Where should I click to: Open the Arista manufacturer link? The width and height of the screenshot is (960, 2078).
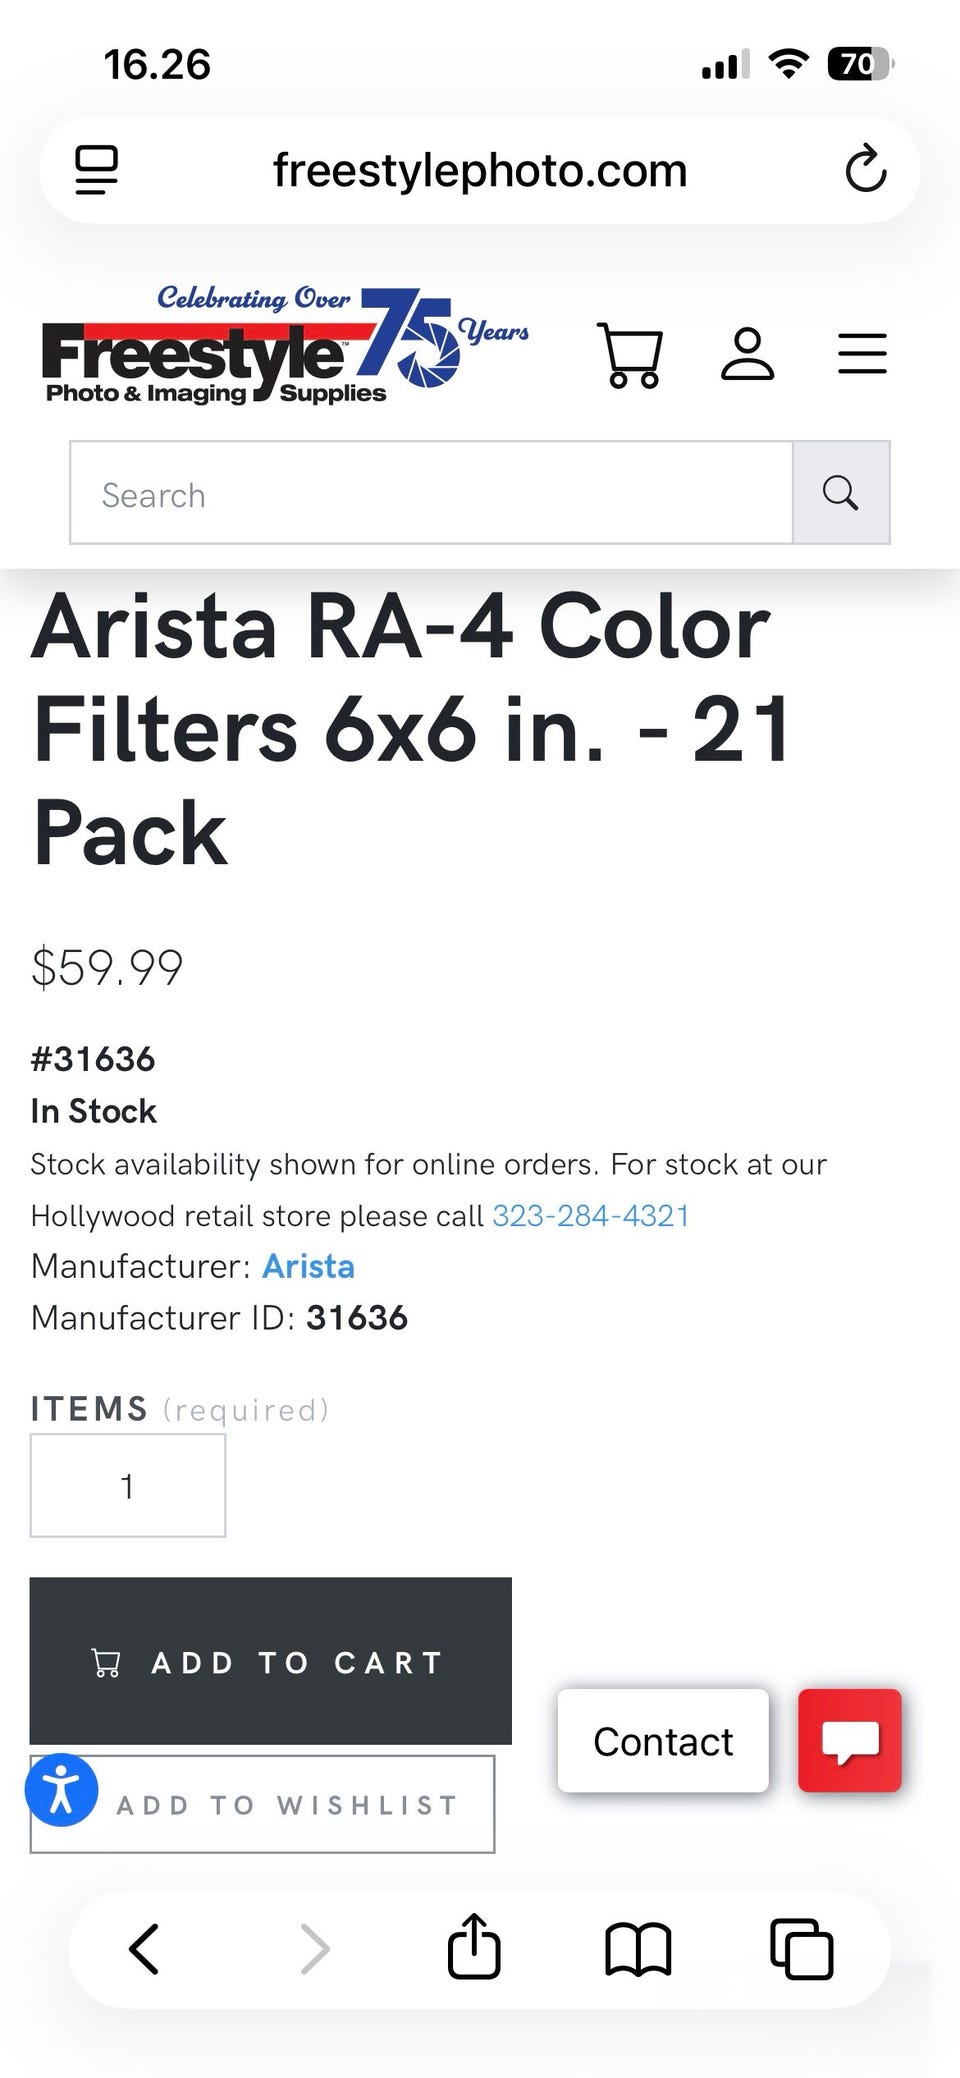coord(308,1267)
